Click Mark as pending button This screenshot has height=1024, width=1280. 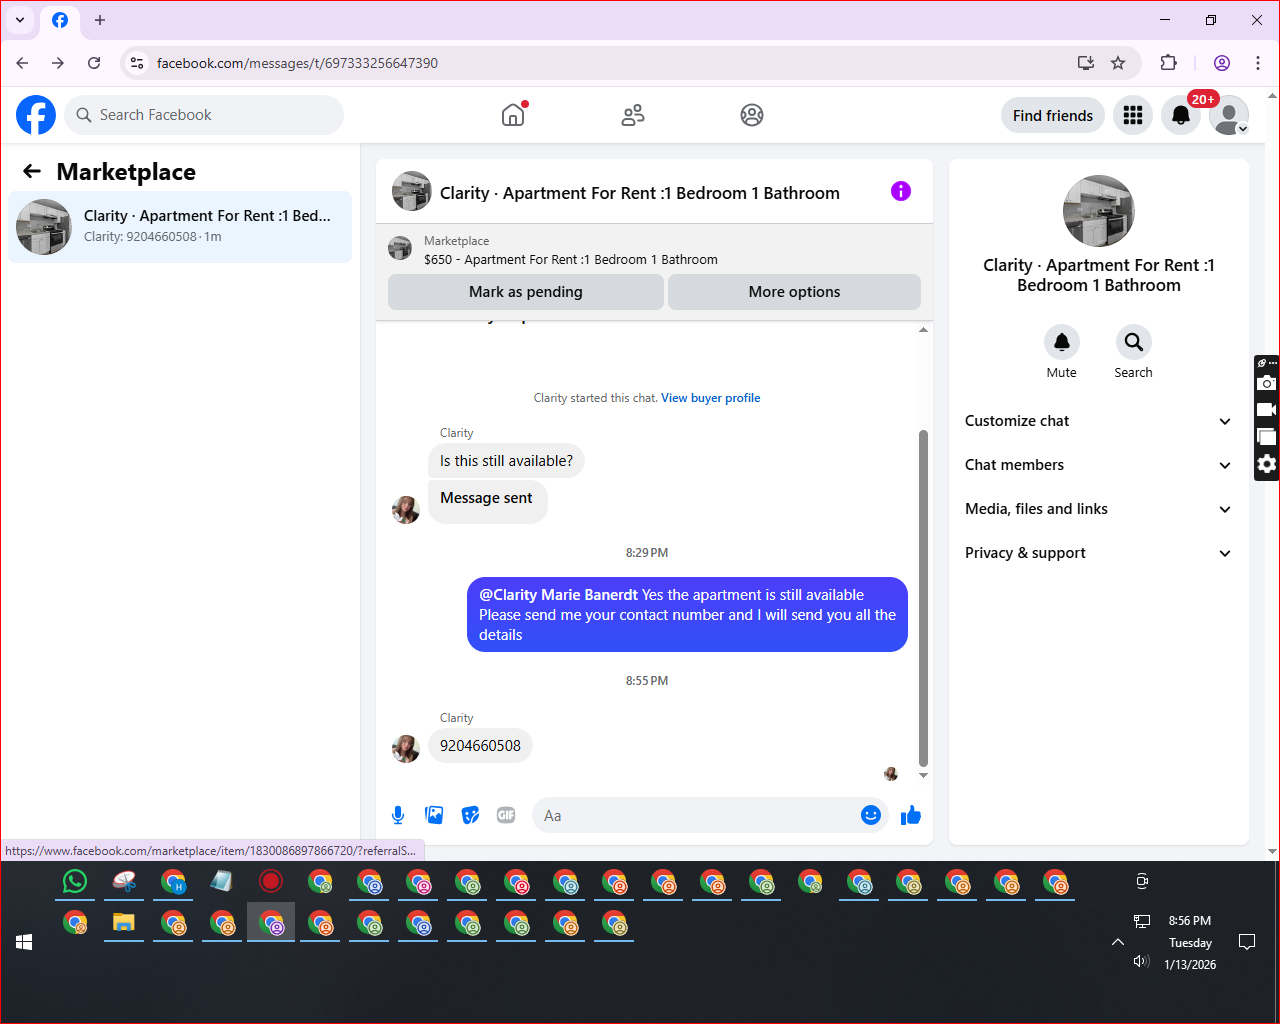pos(526,292)
